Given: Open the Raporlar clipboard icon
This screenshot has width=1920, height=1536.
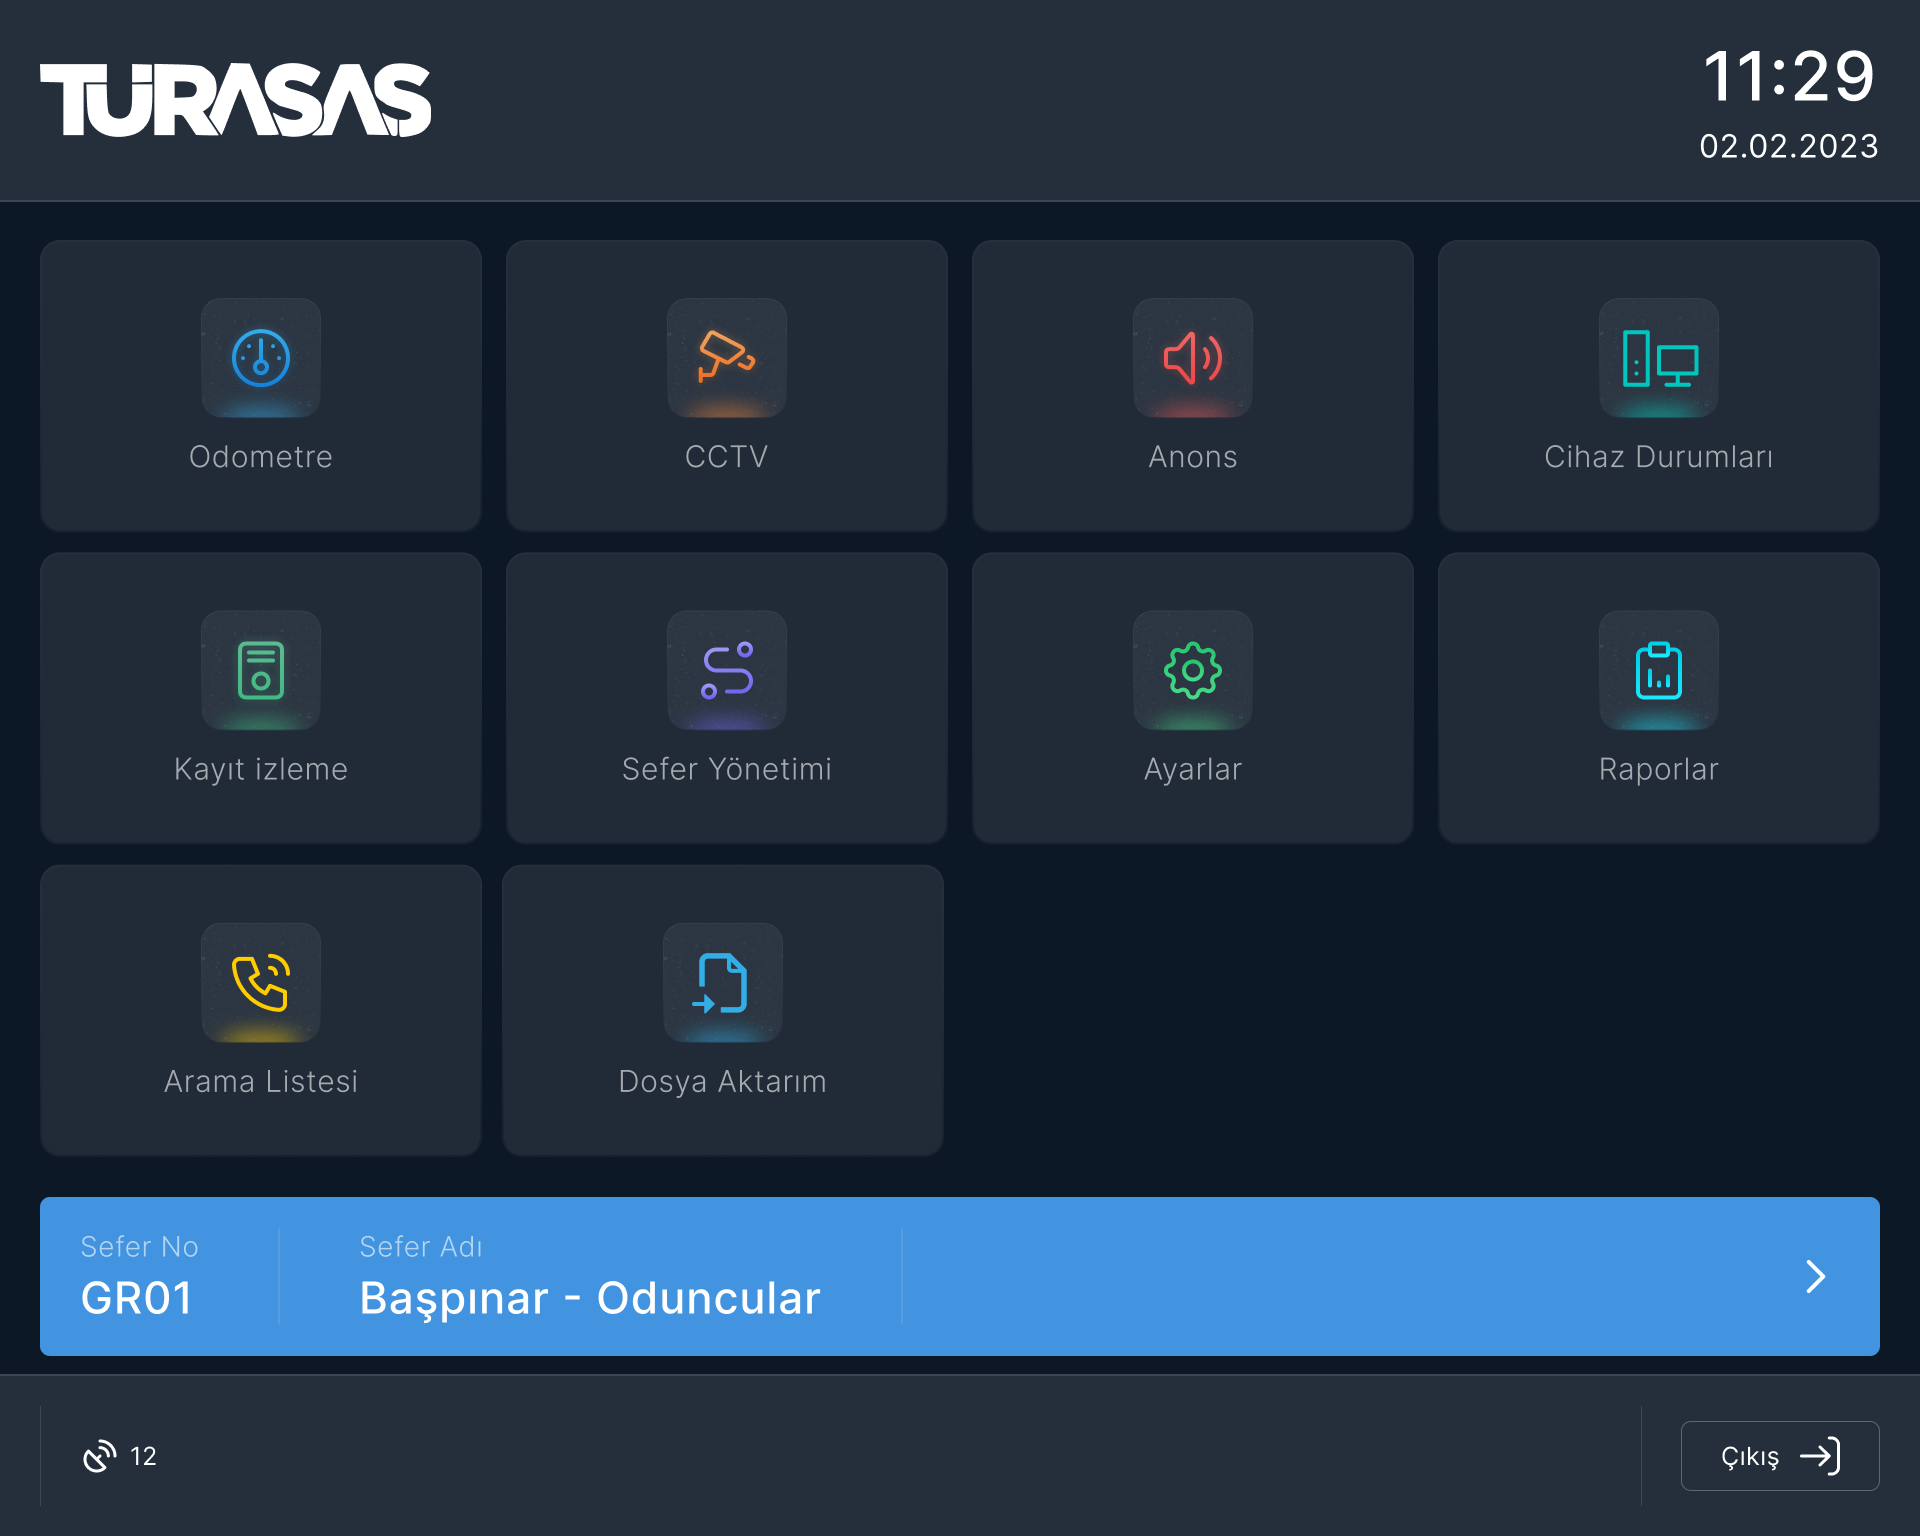Looking at the screenshot, I should [x=1658, y=670].
